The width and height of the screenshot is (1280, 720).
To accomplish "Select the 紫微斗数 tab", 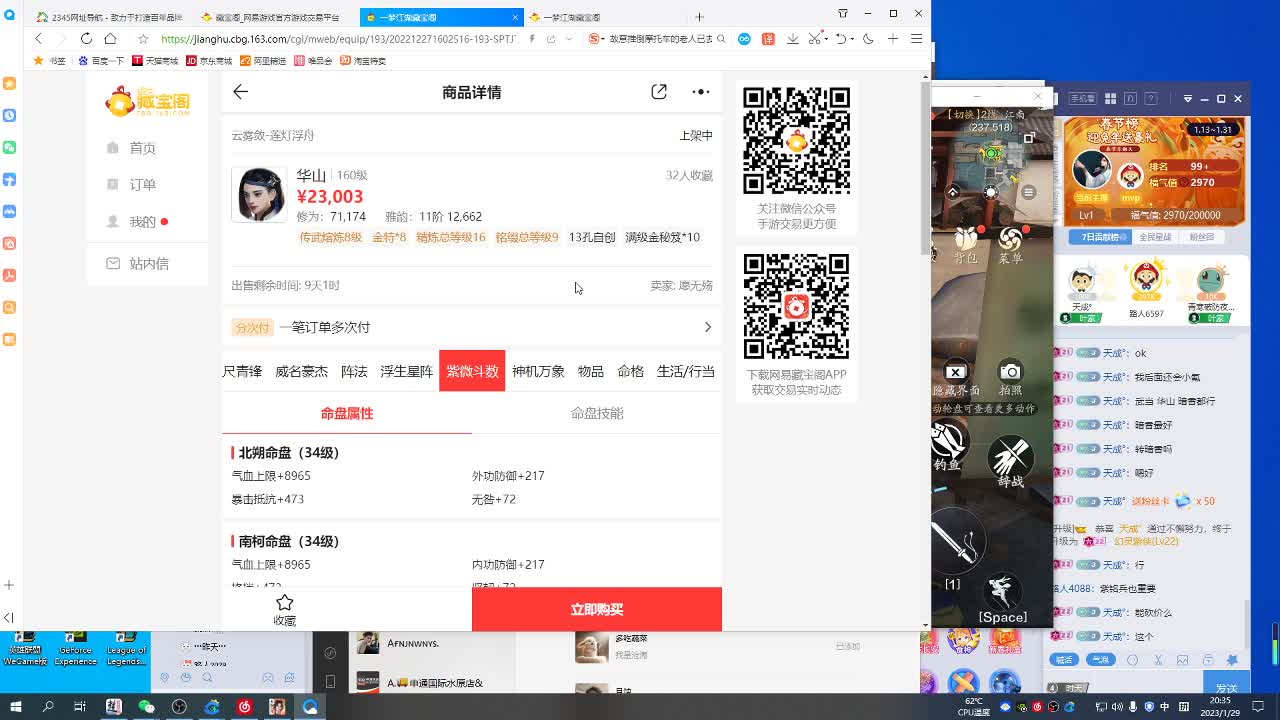I will pos(472,371).
